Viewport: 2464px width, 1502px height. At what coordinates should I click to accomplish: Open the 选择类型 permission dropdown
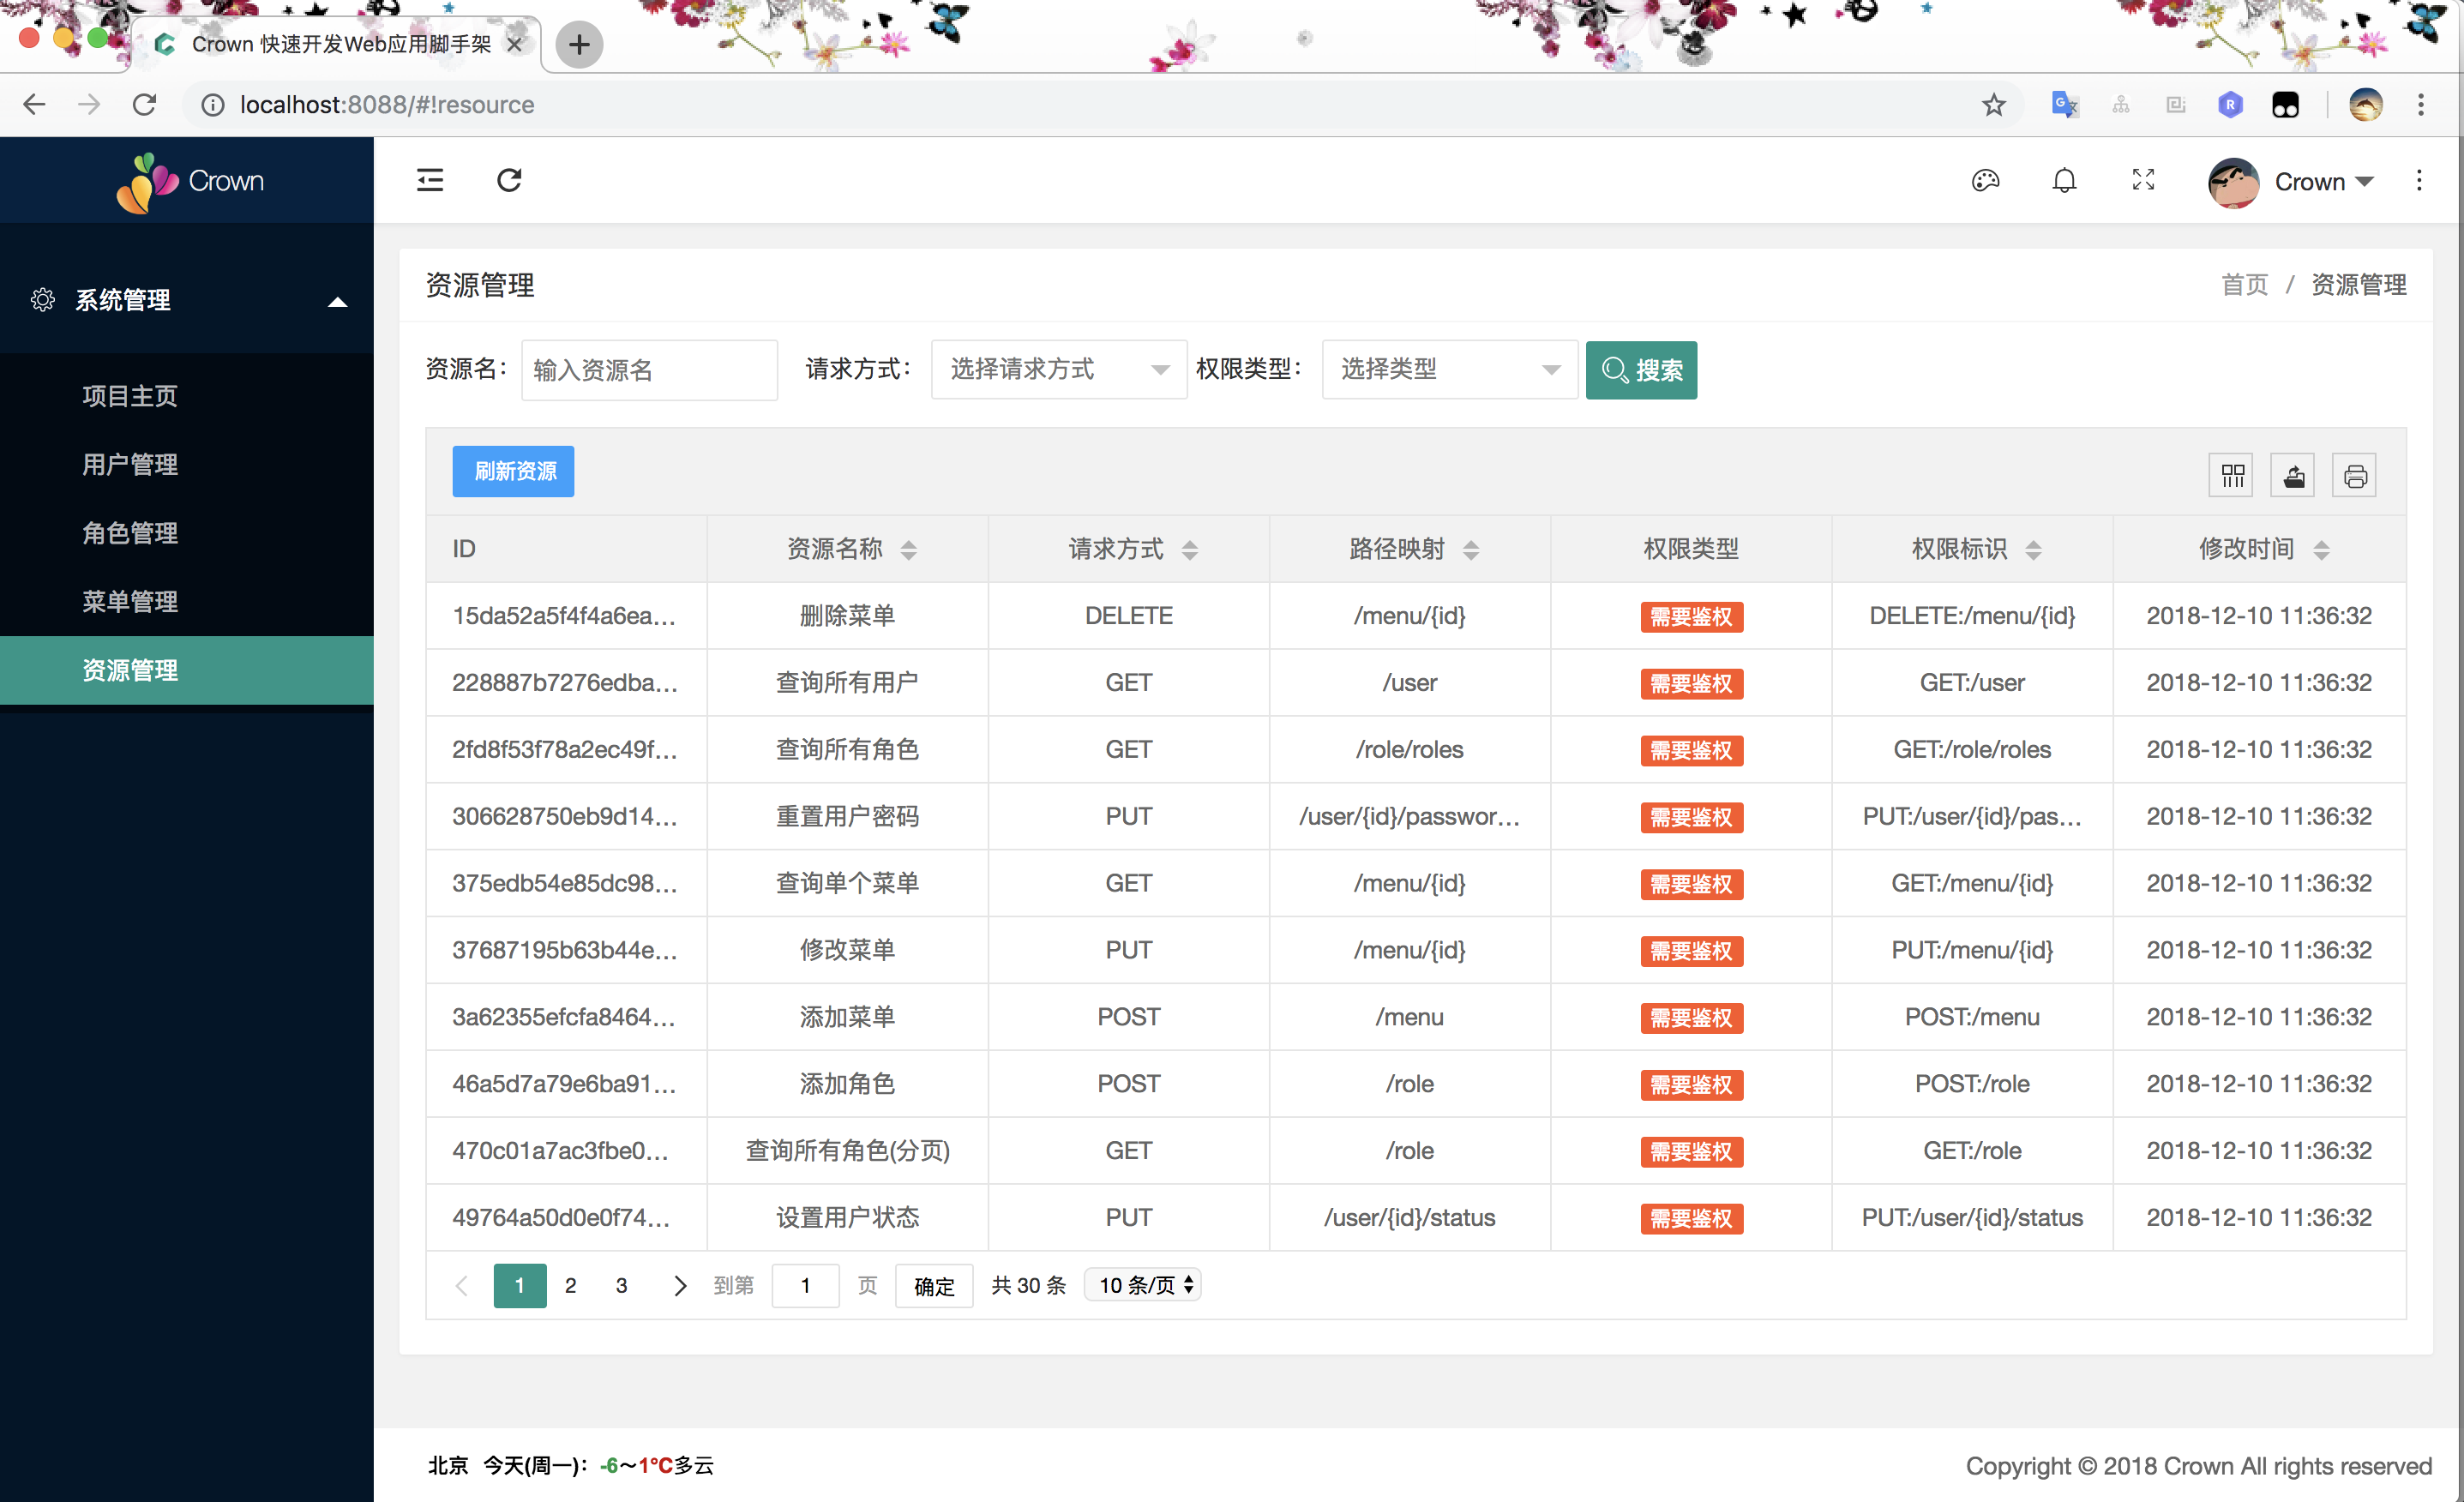click(1449, 370)
